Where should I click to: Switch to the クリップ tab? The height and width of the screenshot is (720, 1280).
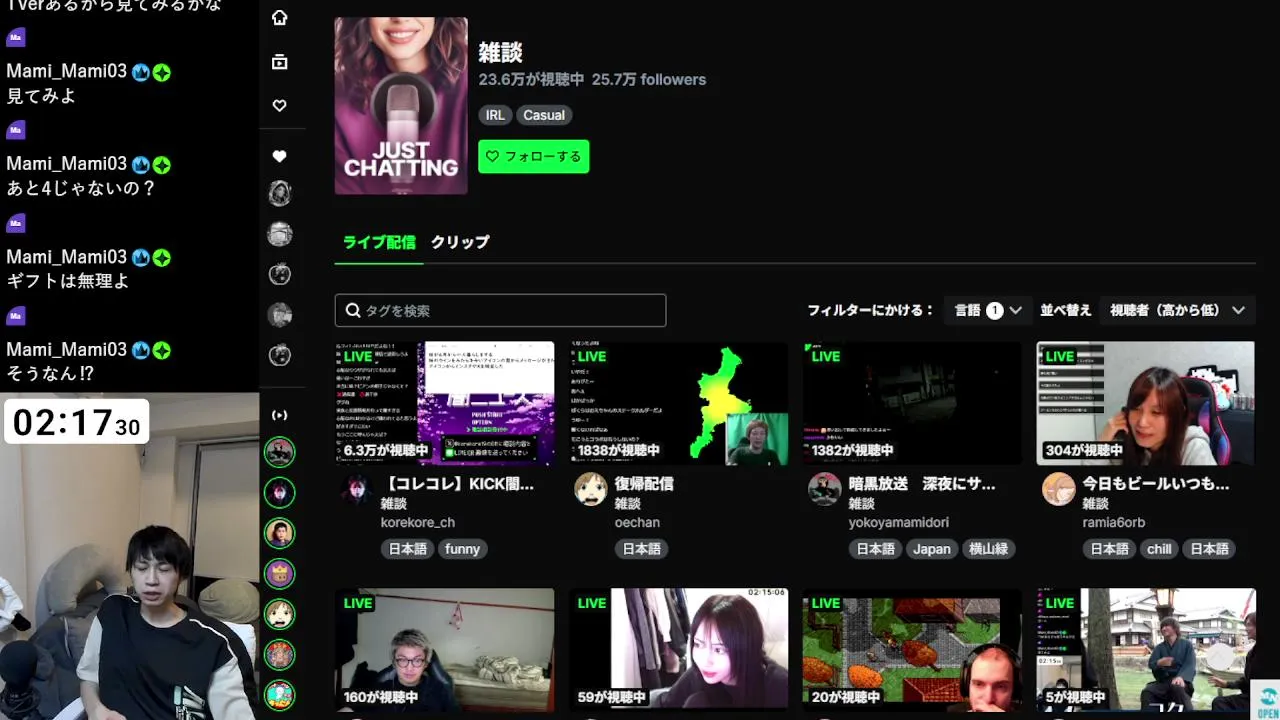(x=460, y=242)
